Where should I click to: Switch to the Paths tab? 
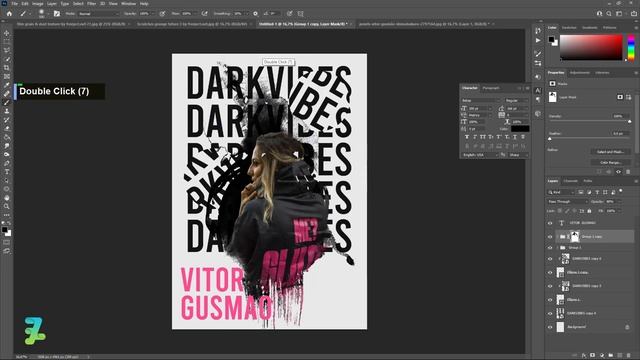tap(588, 181)
